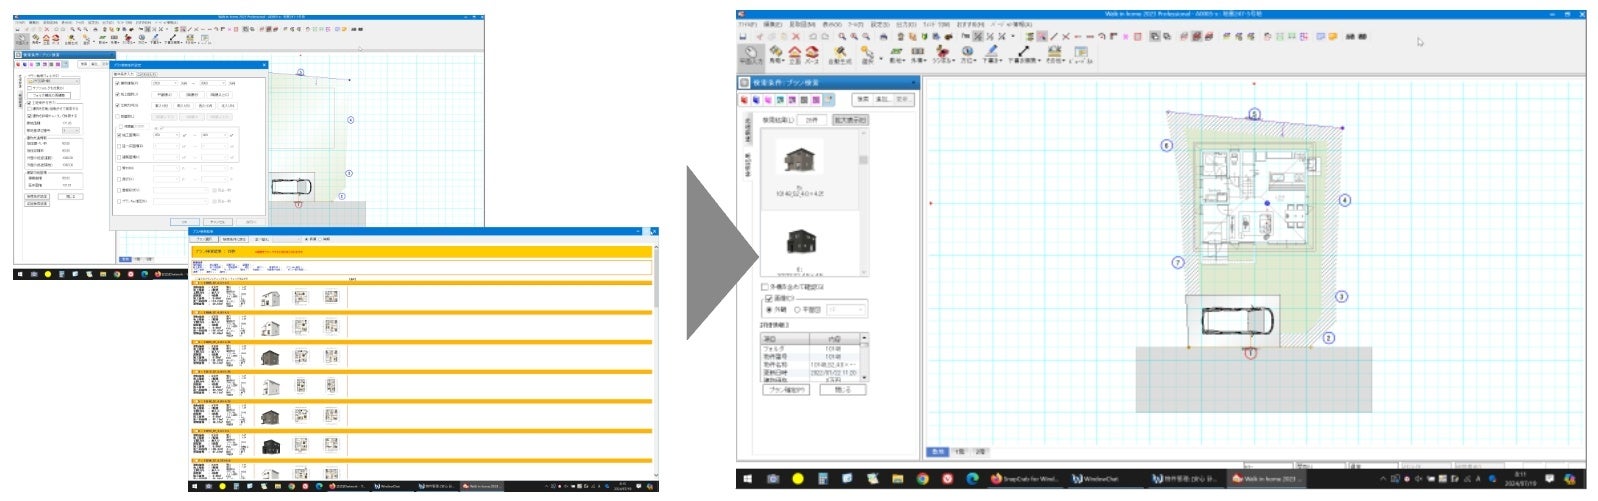Image resolution: width=1598 pixels, height=501 pixels.
Task: Click the blue cube icon in search panel
Action: [x=755, y=100]
